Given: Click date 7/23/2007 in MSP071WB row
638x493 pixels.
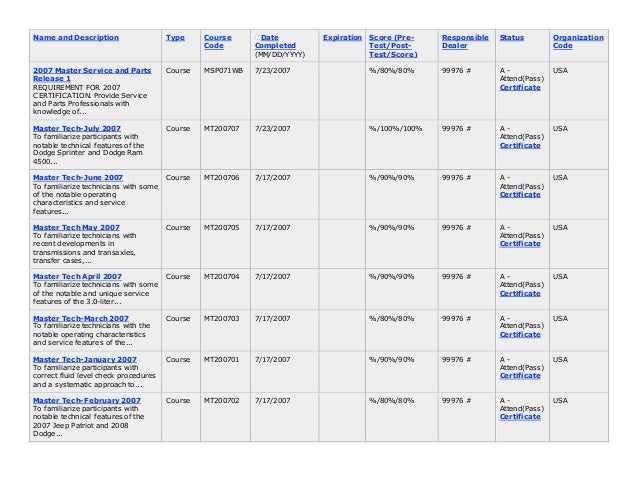Looking at the screenshot, I should (x=273, y=70).
